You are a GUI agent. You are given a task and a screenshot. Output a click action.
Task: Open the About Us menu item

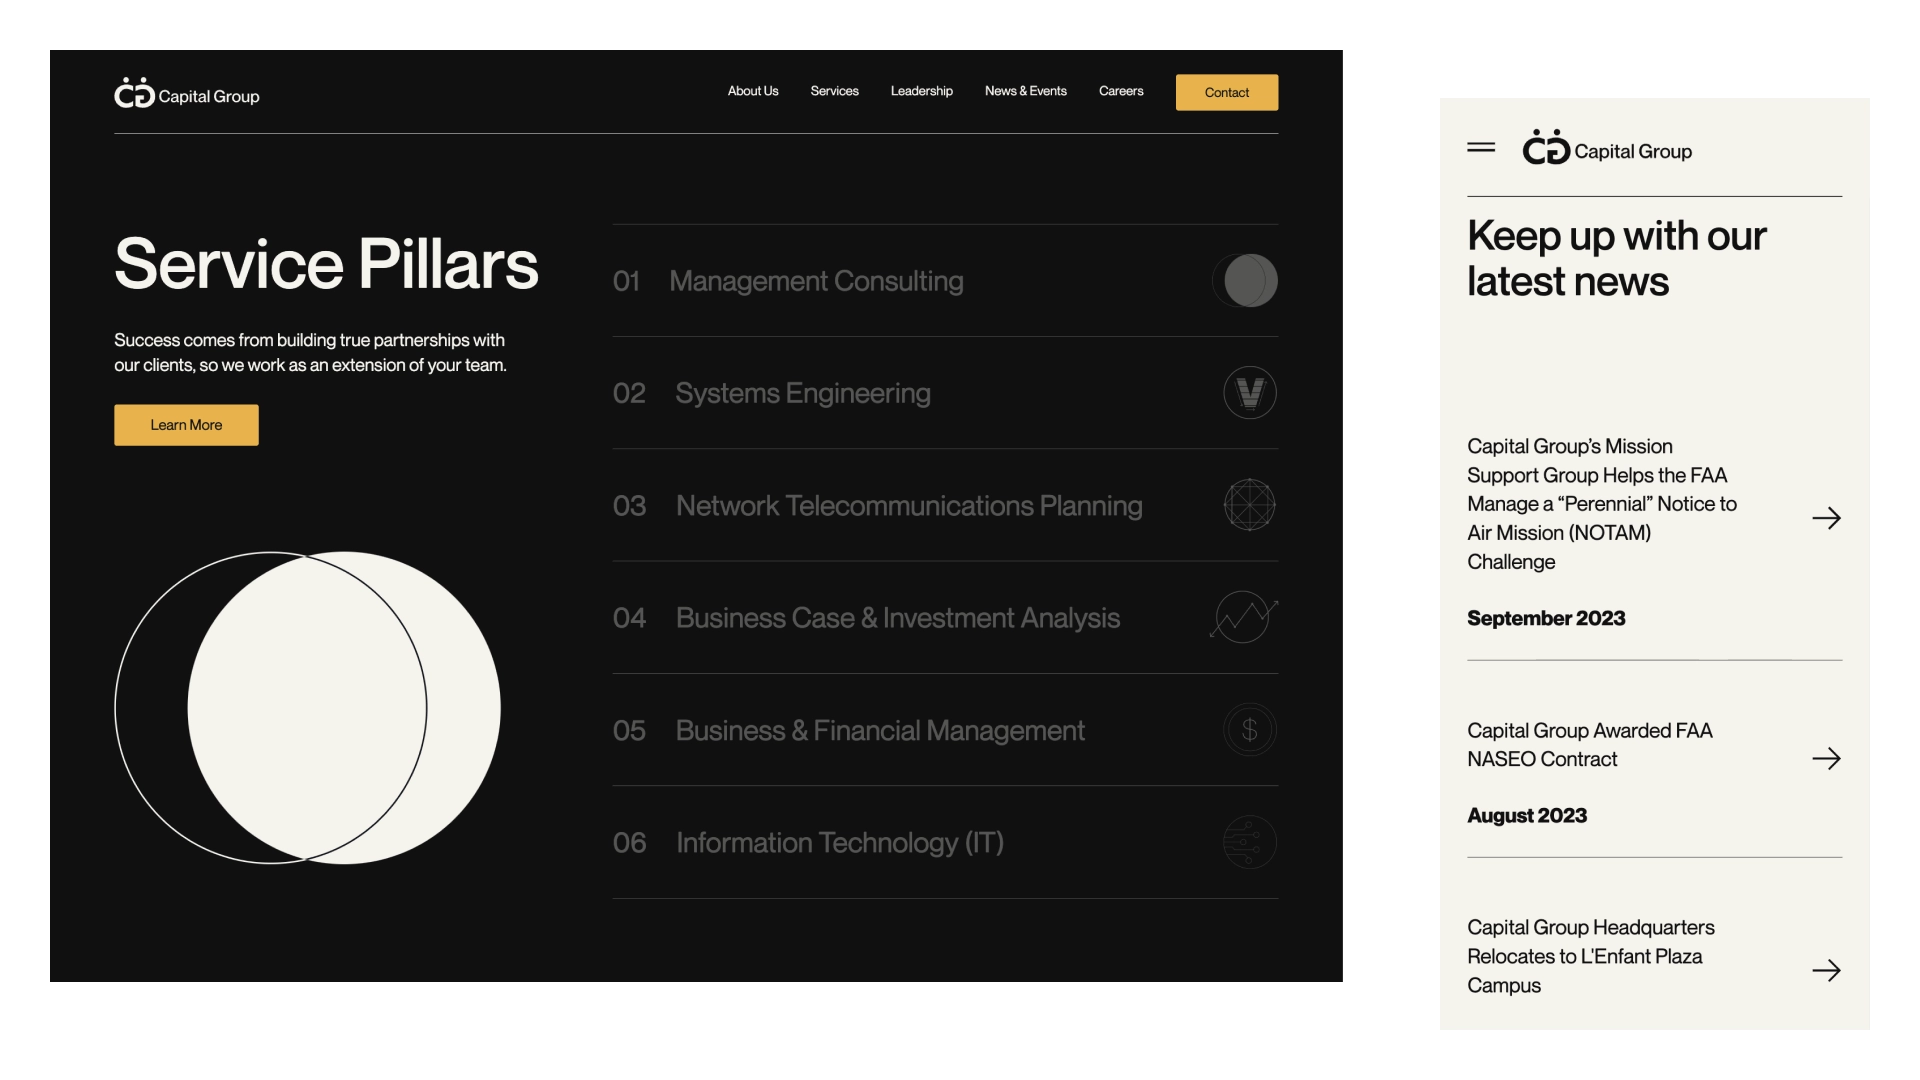(753, 91)
